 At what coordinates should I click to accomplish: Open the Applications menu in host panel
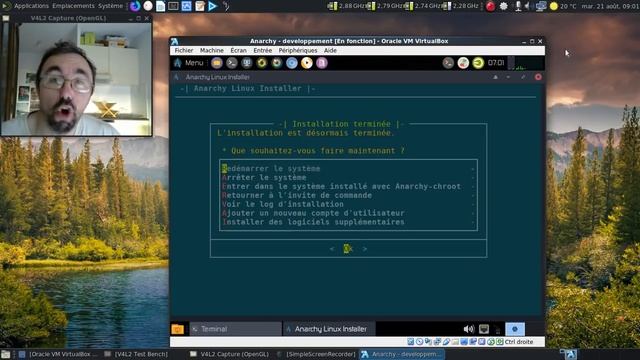tap(31, 6)
